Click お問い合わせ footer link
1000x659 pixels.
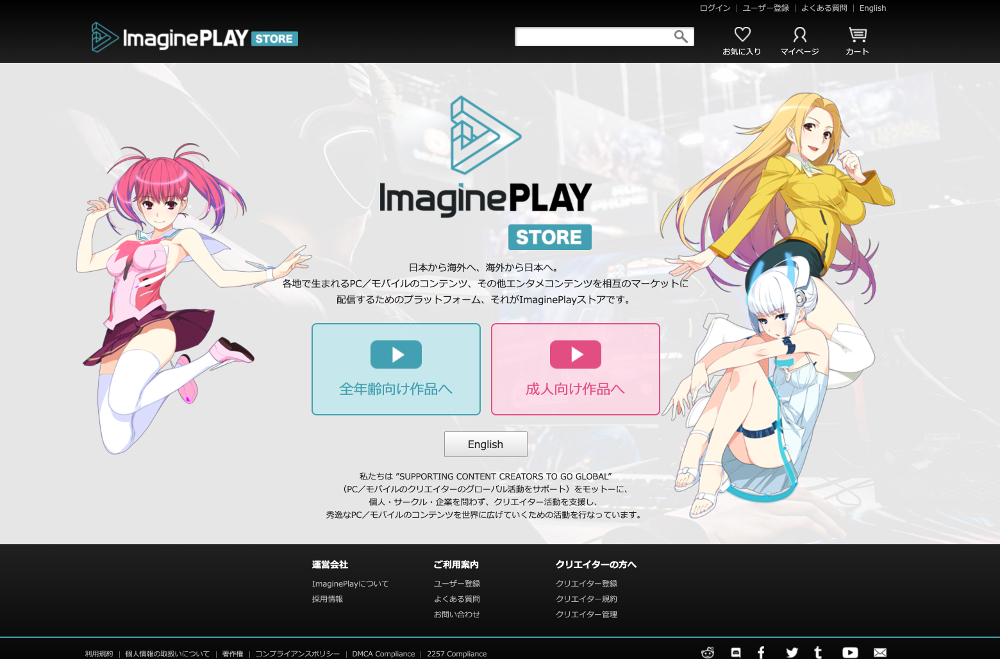(x=457, y=614)
